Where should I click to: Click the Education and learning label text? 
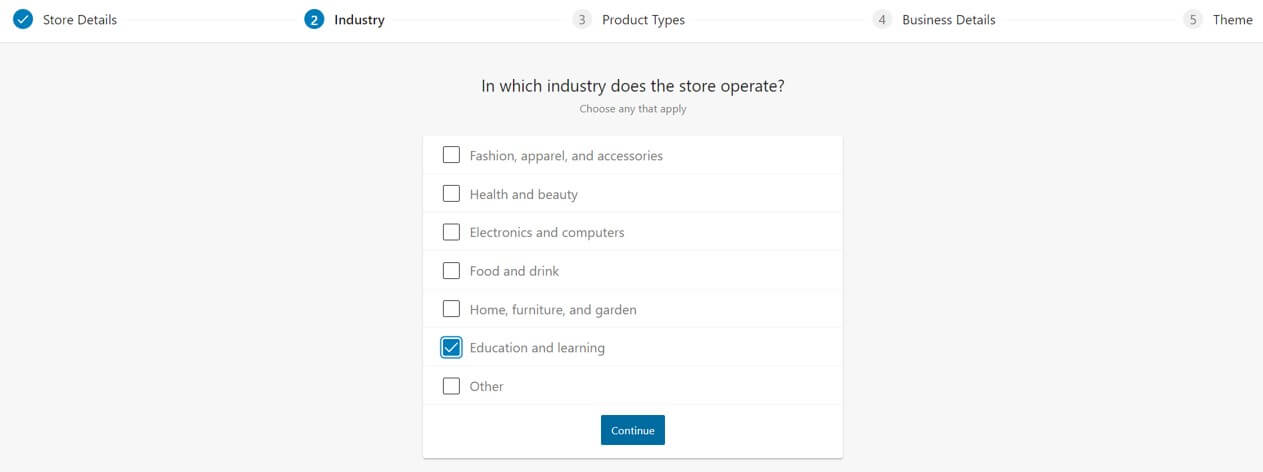[x=537, y=348]
